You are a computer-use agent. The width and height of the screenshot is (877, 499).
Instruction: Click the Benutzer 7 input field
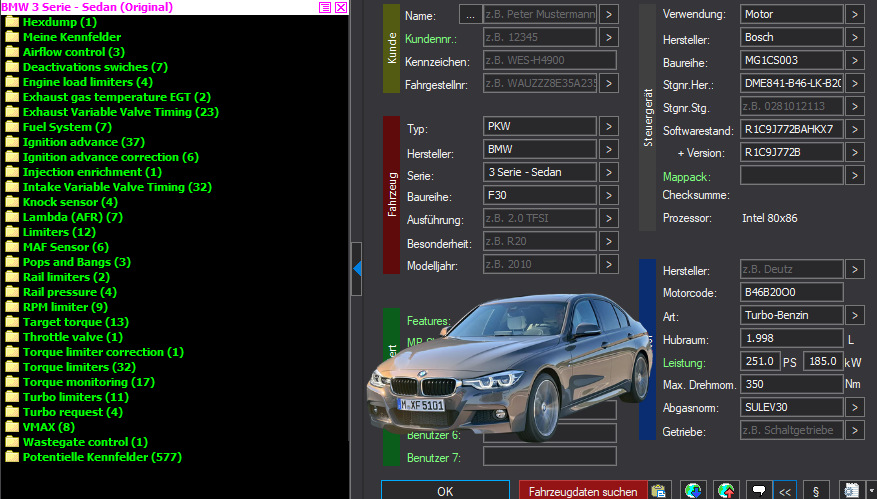click(550, 456)
